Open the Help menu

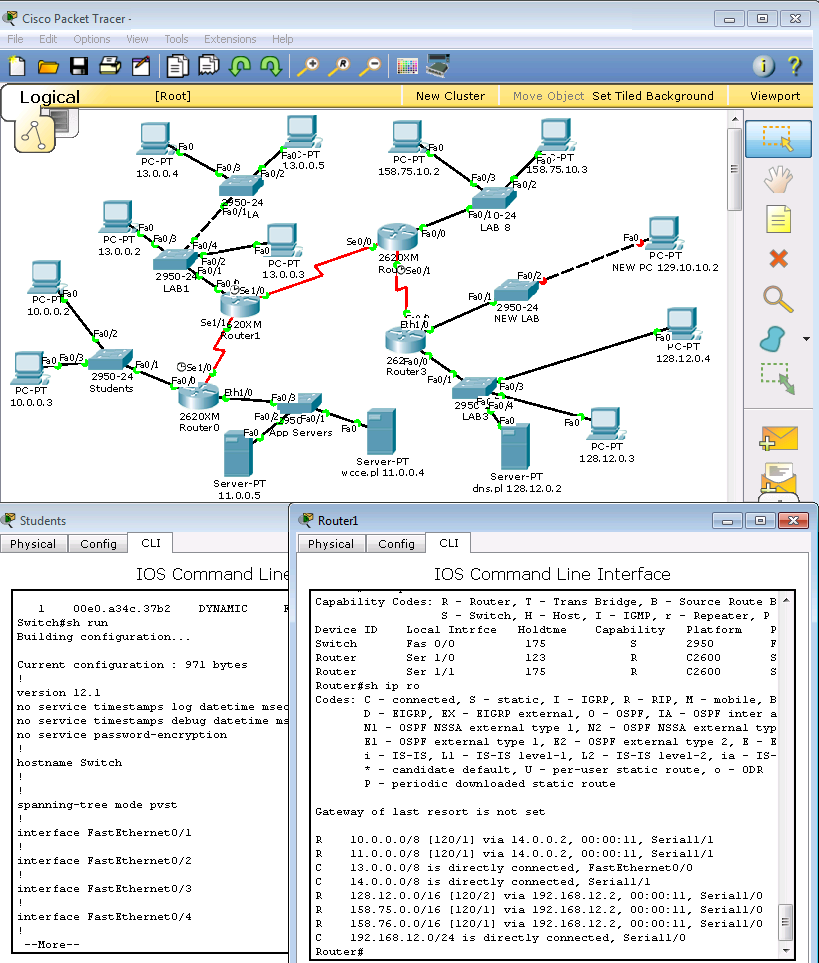click(282, 39)
